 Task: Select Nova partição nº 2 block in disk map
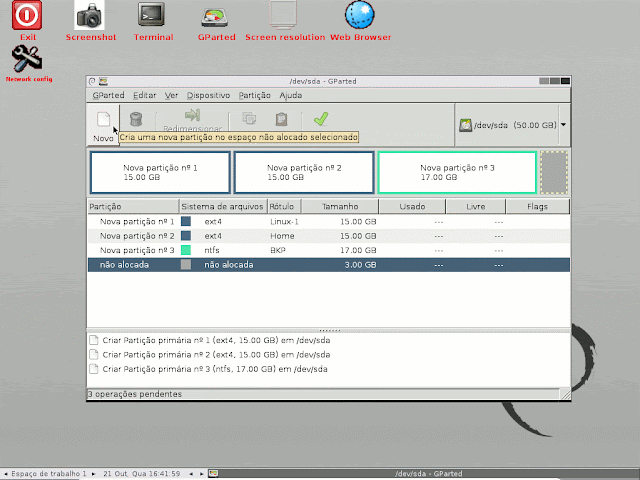click(304, 172)
